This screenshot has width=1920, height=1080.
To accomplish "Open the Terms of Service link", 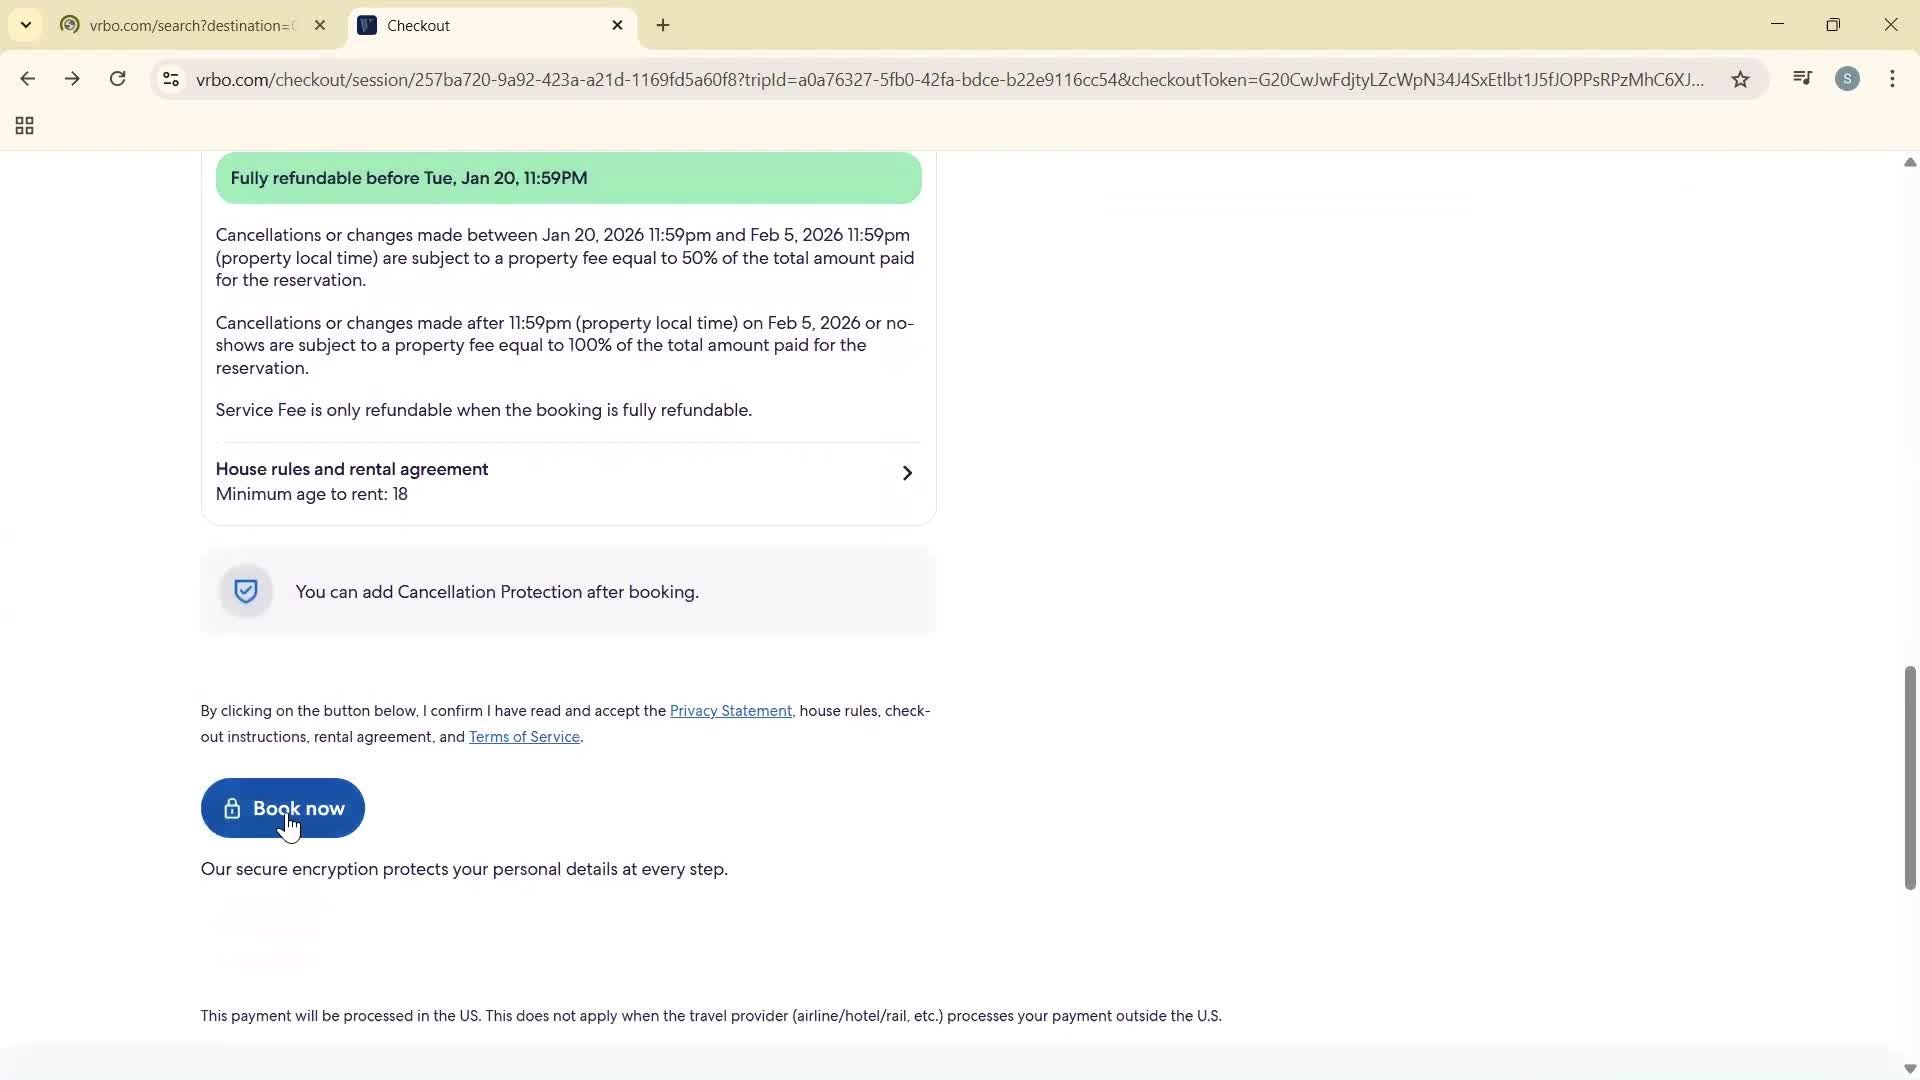I will pos(524,737).
